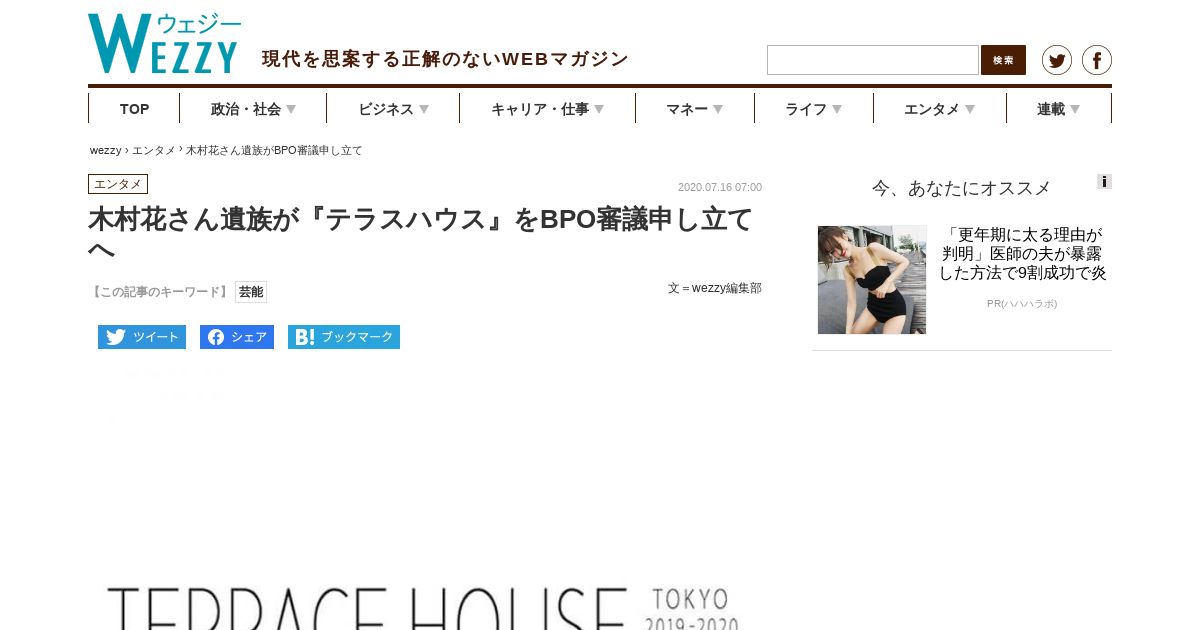Click the 今、あなたにオススメ heading
The image size is (1200, 630).
962,188
